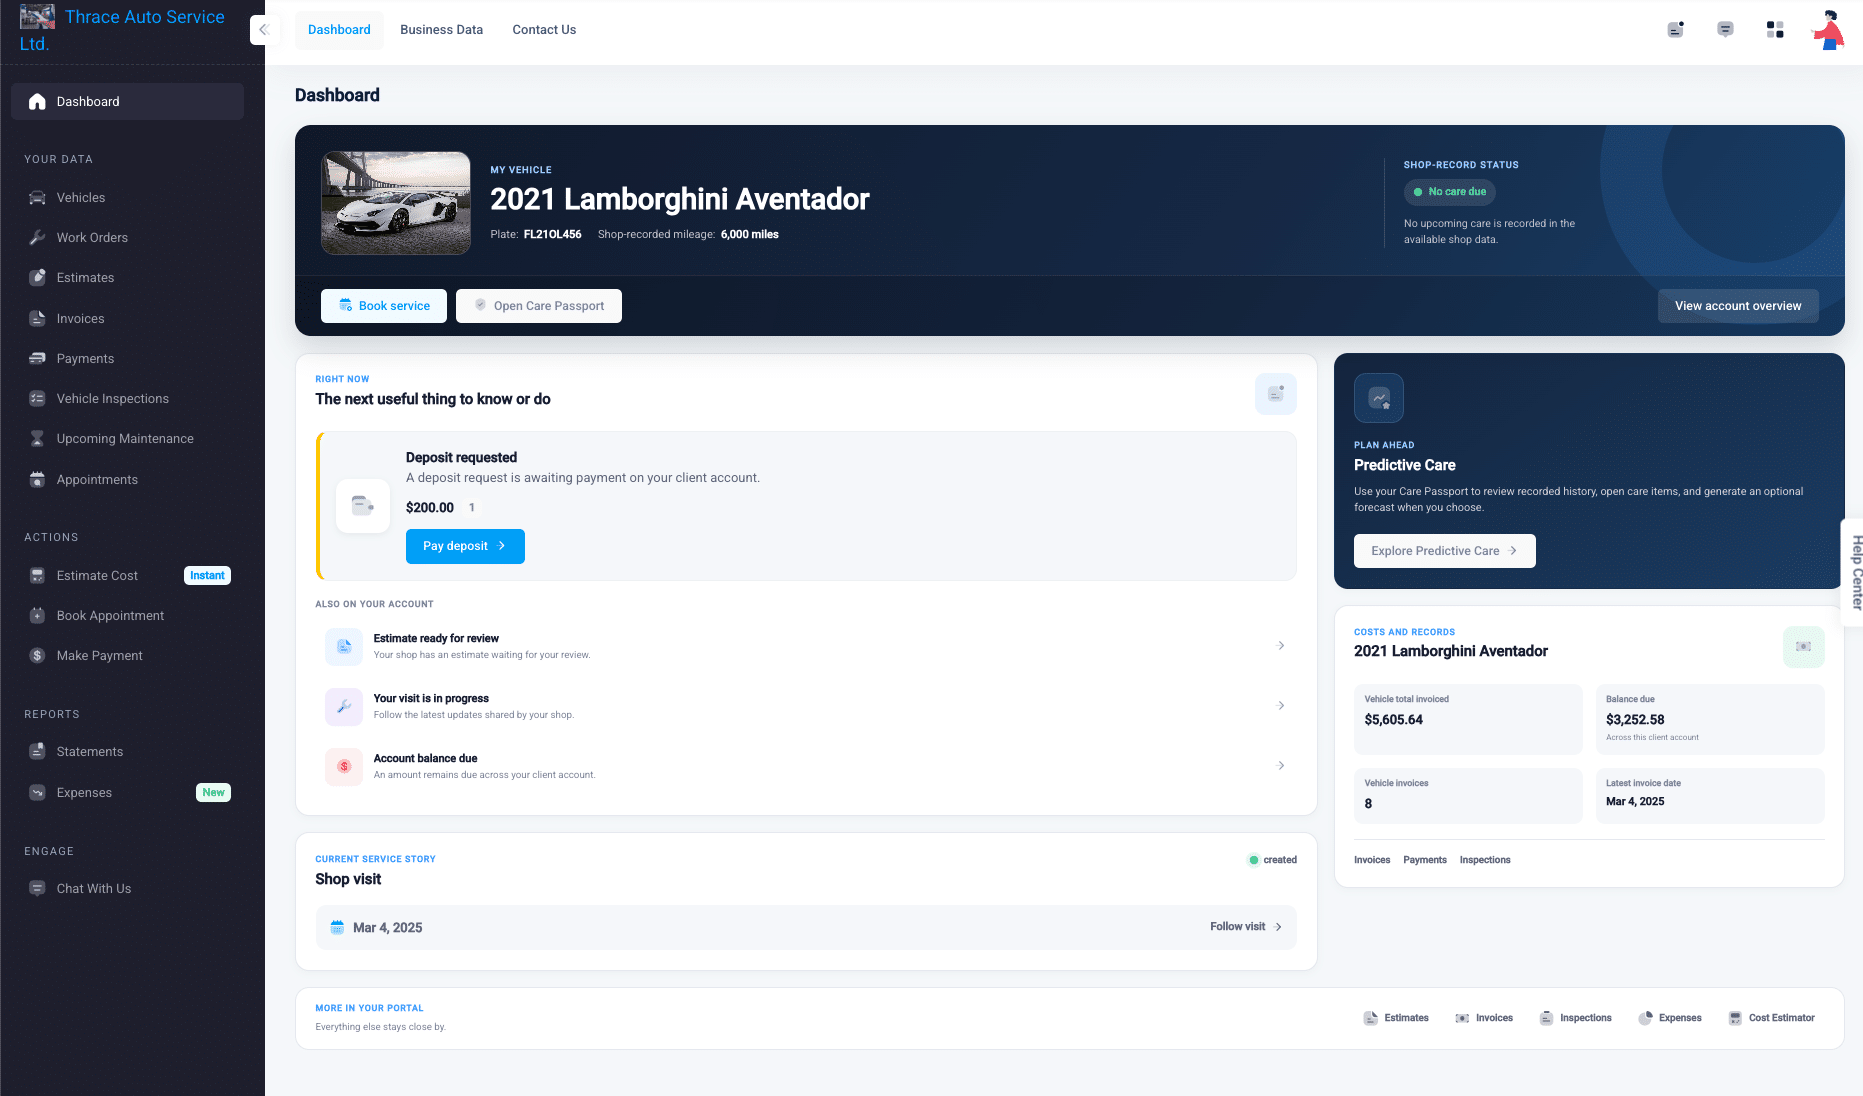Screen dimensions: 1863x1096
Task: Click the Dashboard home icon in sidebar
Action: coord(37,102)
